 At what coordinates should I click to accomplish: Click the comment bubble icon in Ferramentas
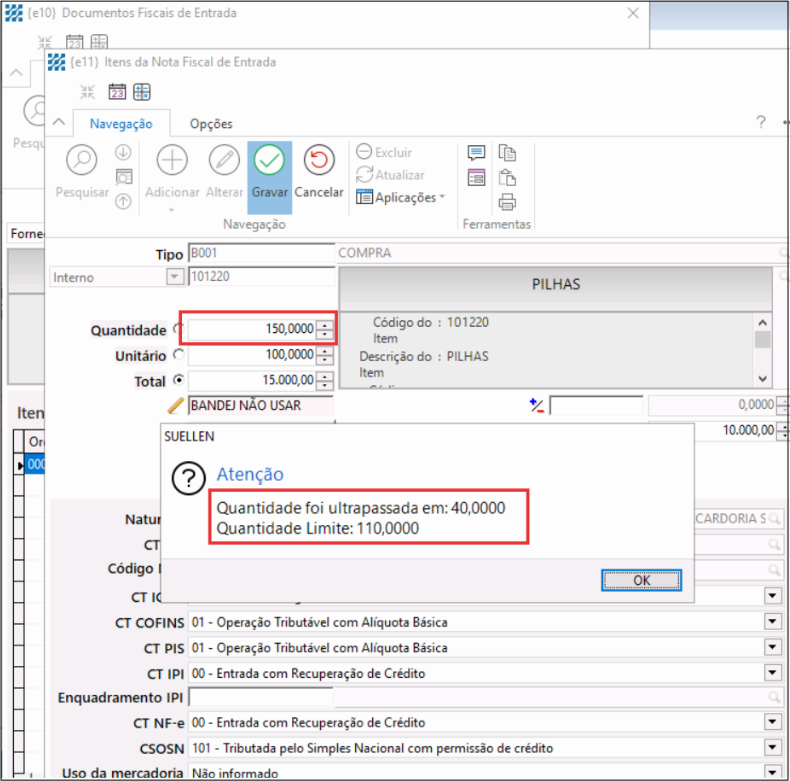[x=476, y=152]
